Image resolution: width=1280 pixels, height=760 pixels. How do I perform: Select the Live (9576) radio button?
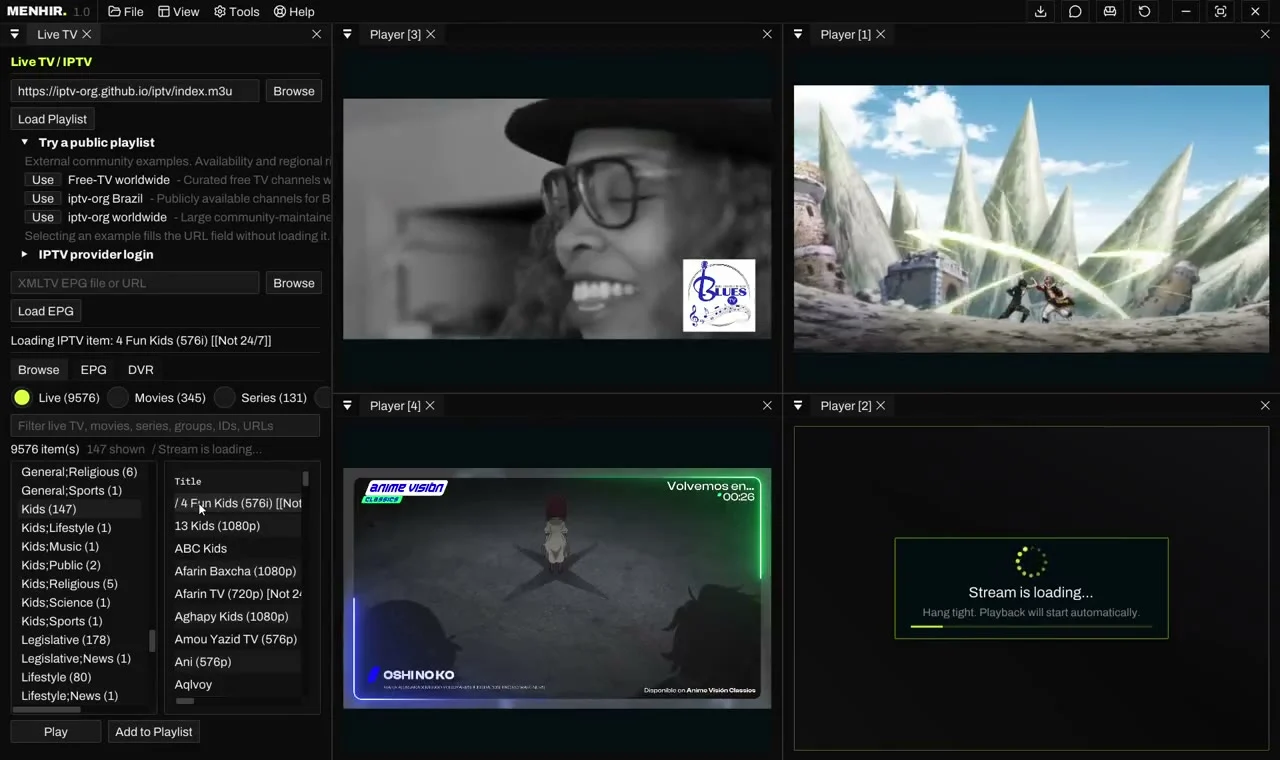(x=22, y=398)
